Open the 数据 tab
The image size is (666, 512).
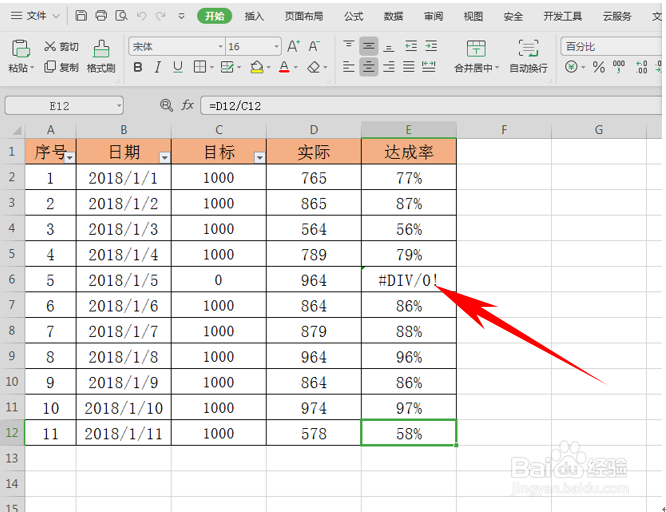[x=393, y=16]
